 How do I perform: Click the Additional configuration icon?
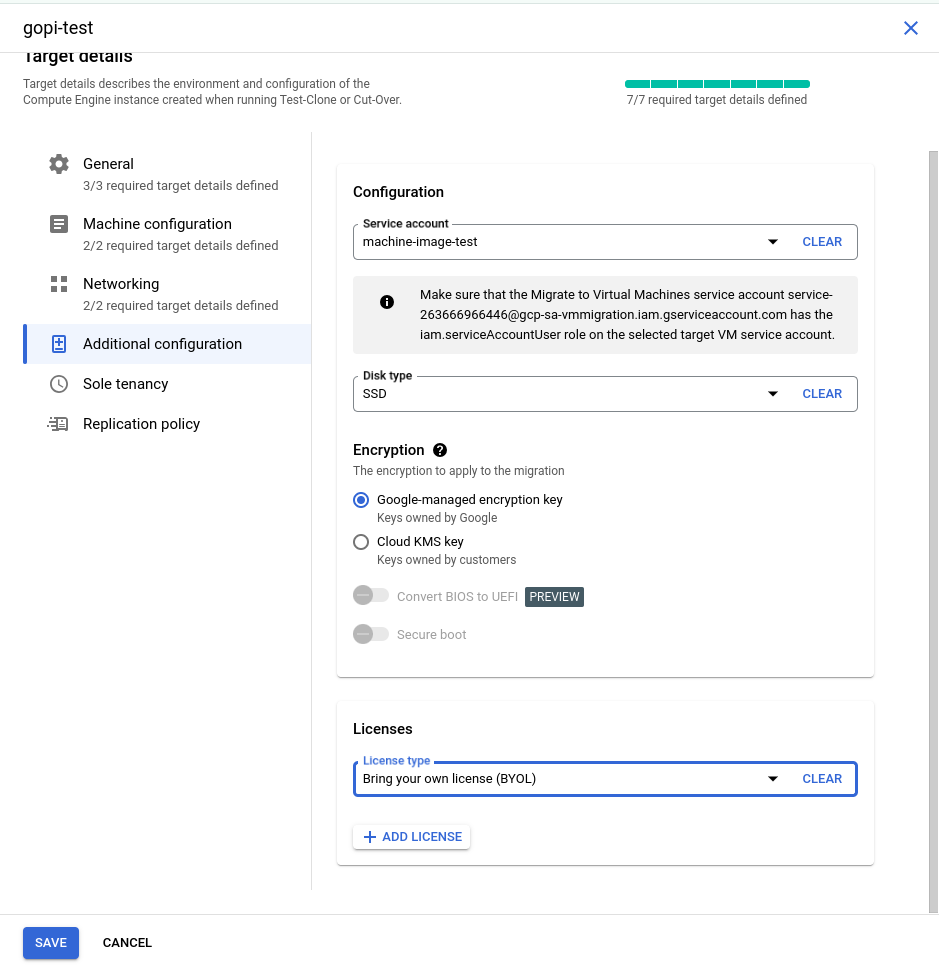pyautogui.click(x=59, y=344)
